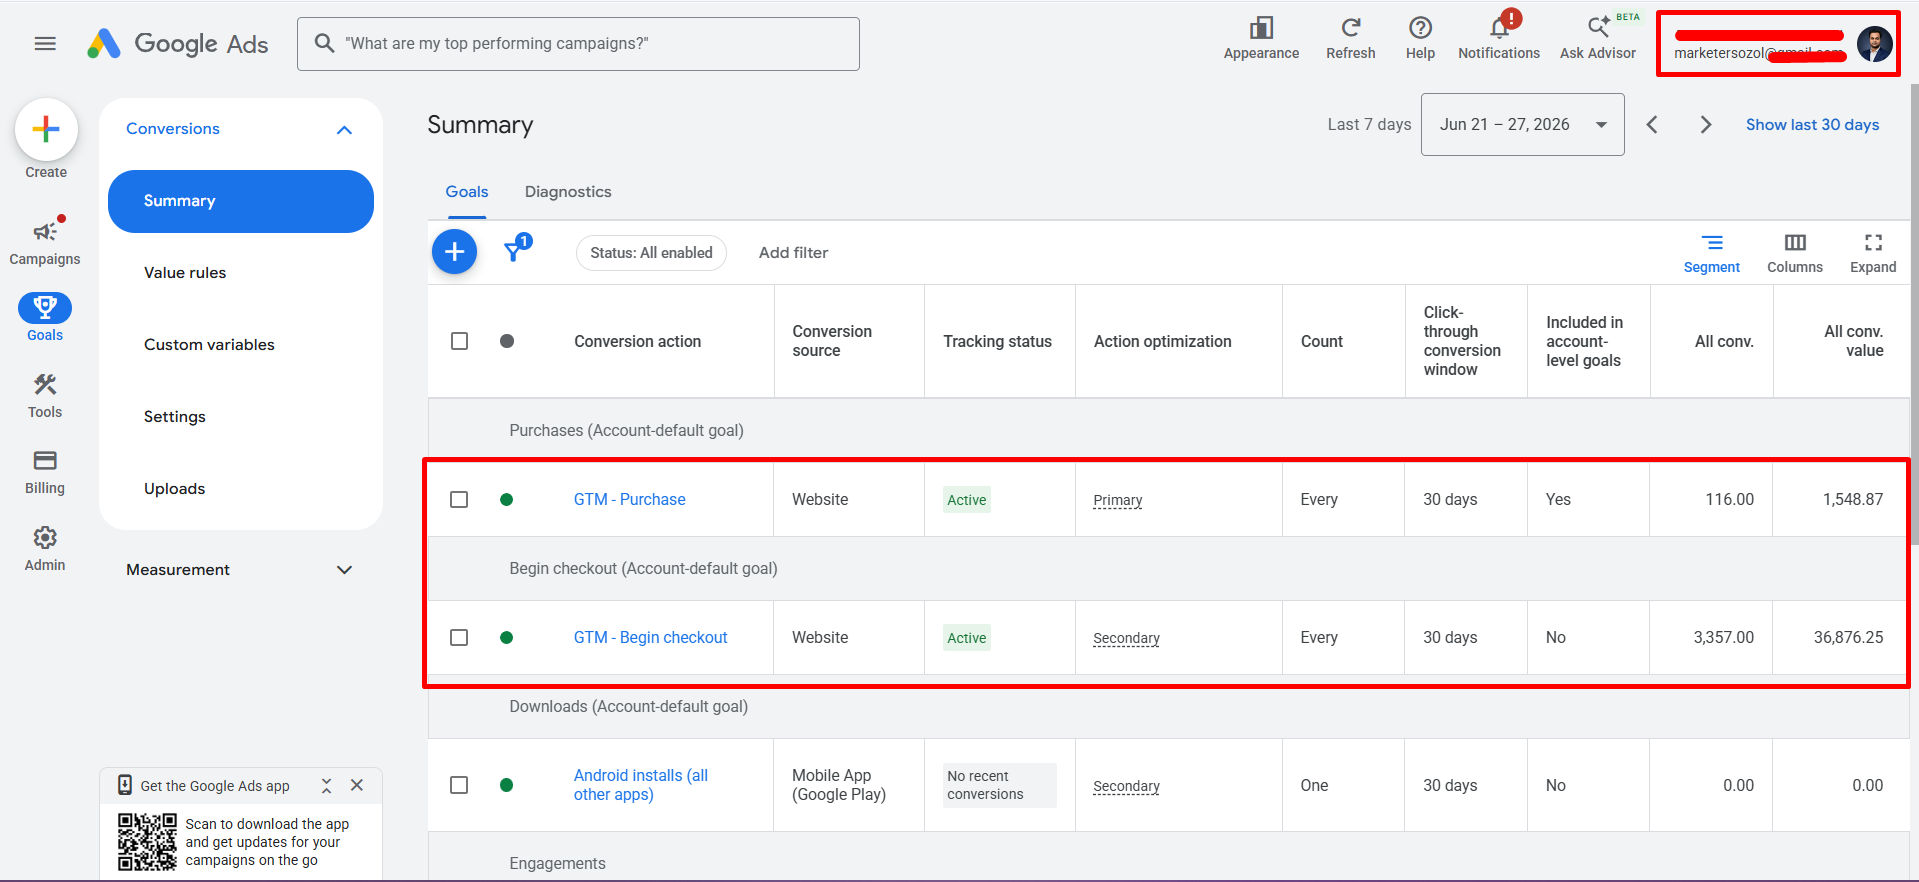The image size is (1919, 882).
Task: Open Android installs (all other apps)
Action: click(x=641, y=785)
